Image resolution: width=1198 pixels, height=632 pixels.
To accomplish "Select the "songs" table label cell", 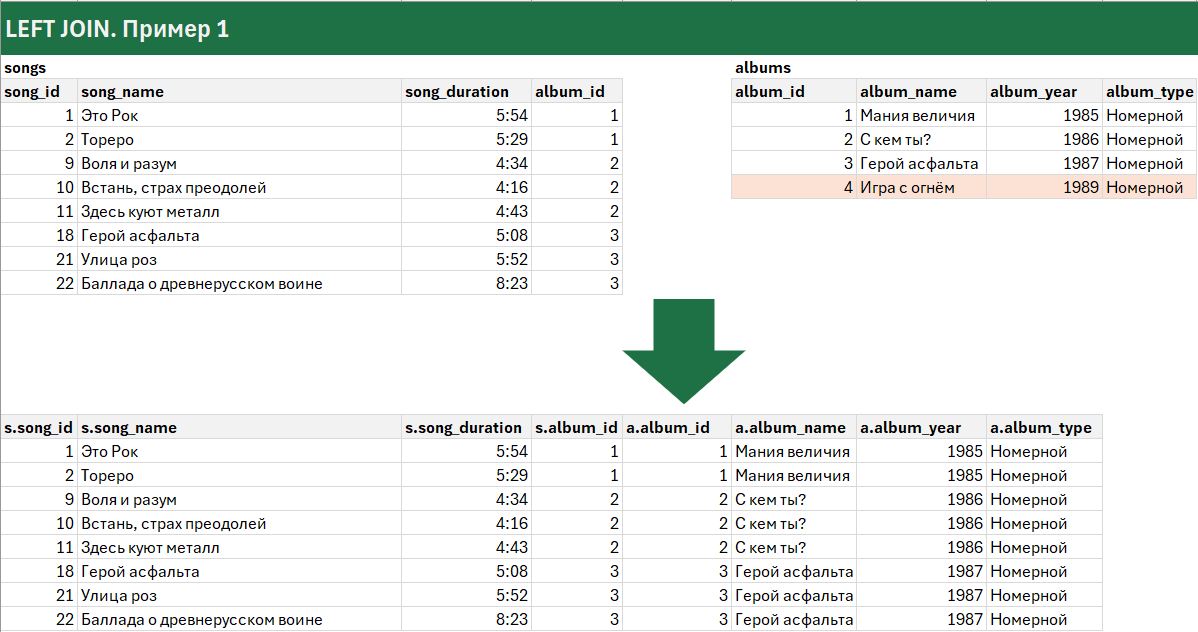I will [25, 68].
